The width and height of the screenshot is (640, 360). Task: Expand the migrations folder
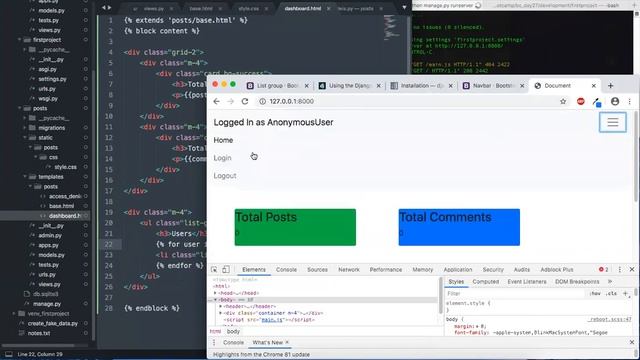(x=25, y=128)
